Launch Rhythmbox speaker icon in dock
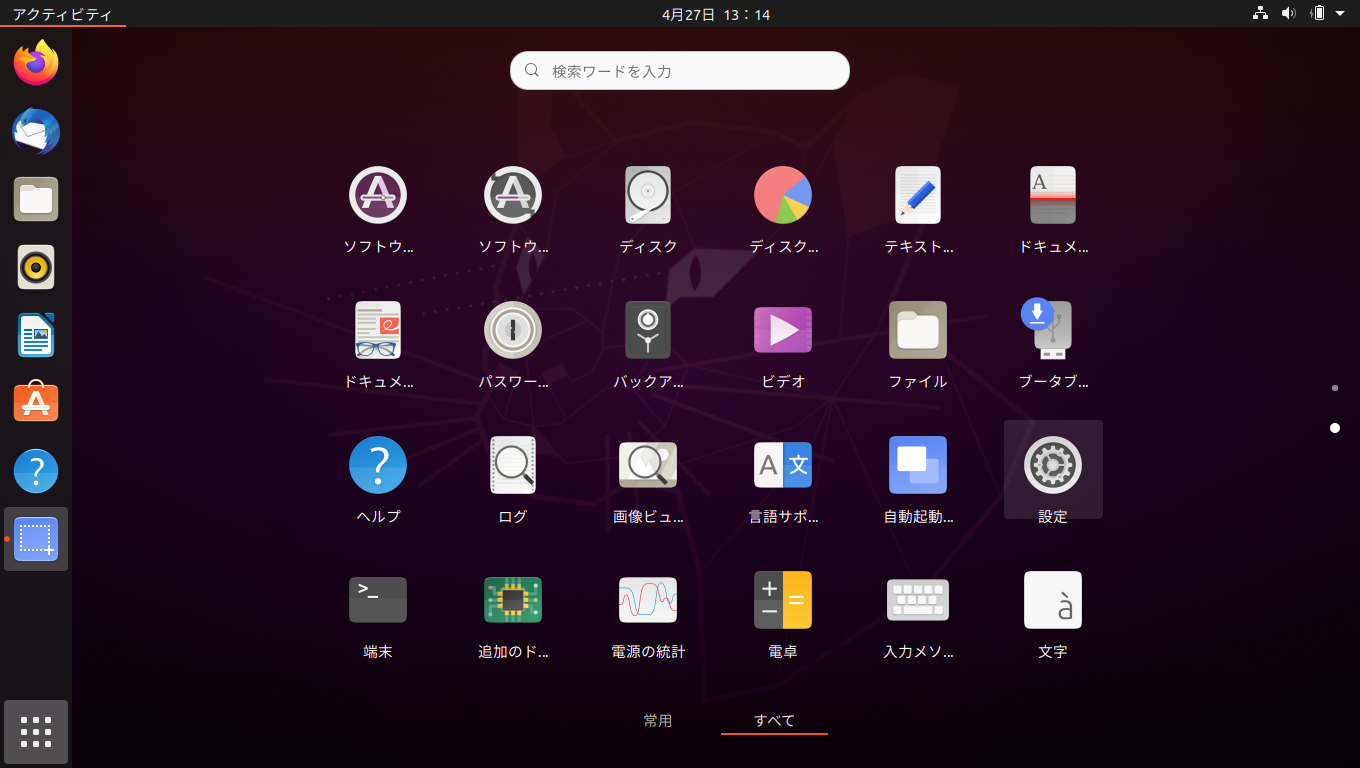 [36, 267]
